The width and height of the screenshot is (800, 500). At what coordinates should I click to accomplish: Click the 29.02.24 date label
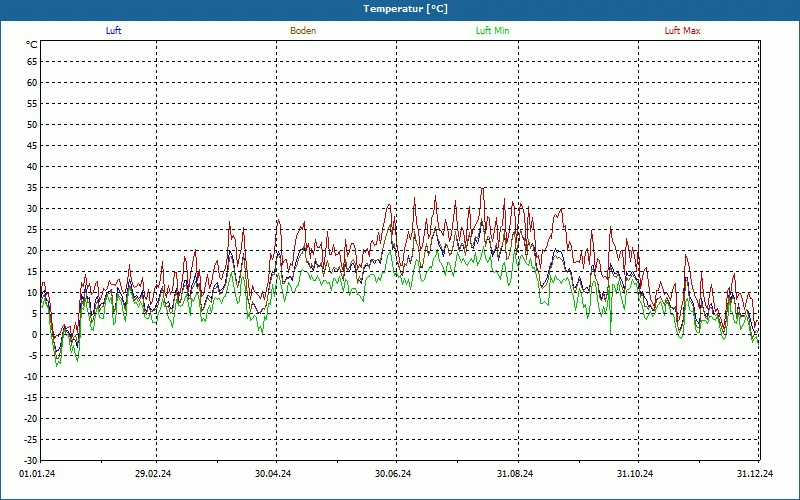(x=153, y=474)
